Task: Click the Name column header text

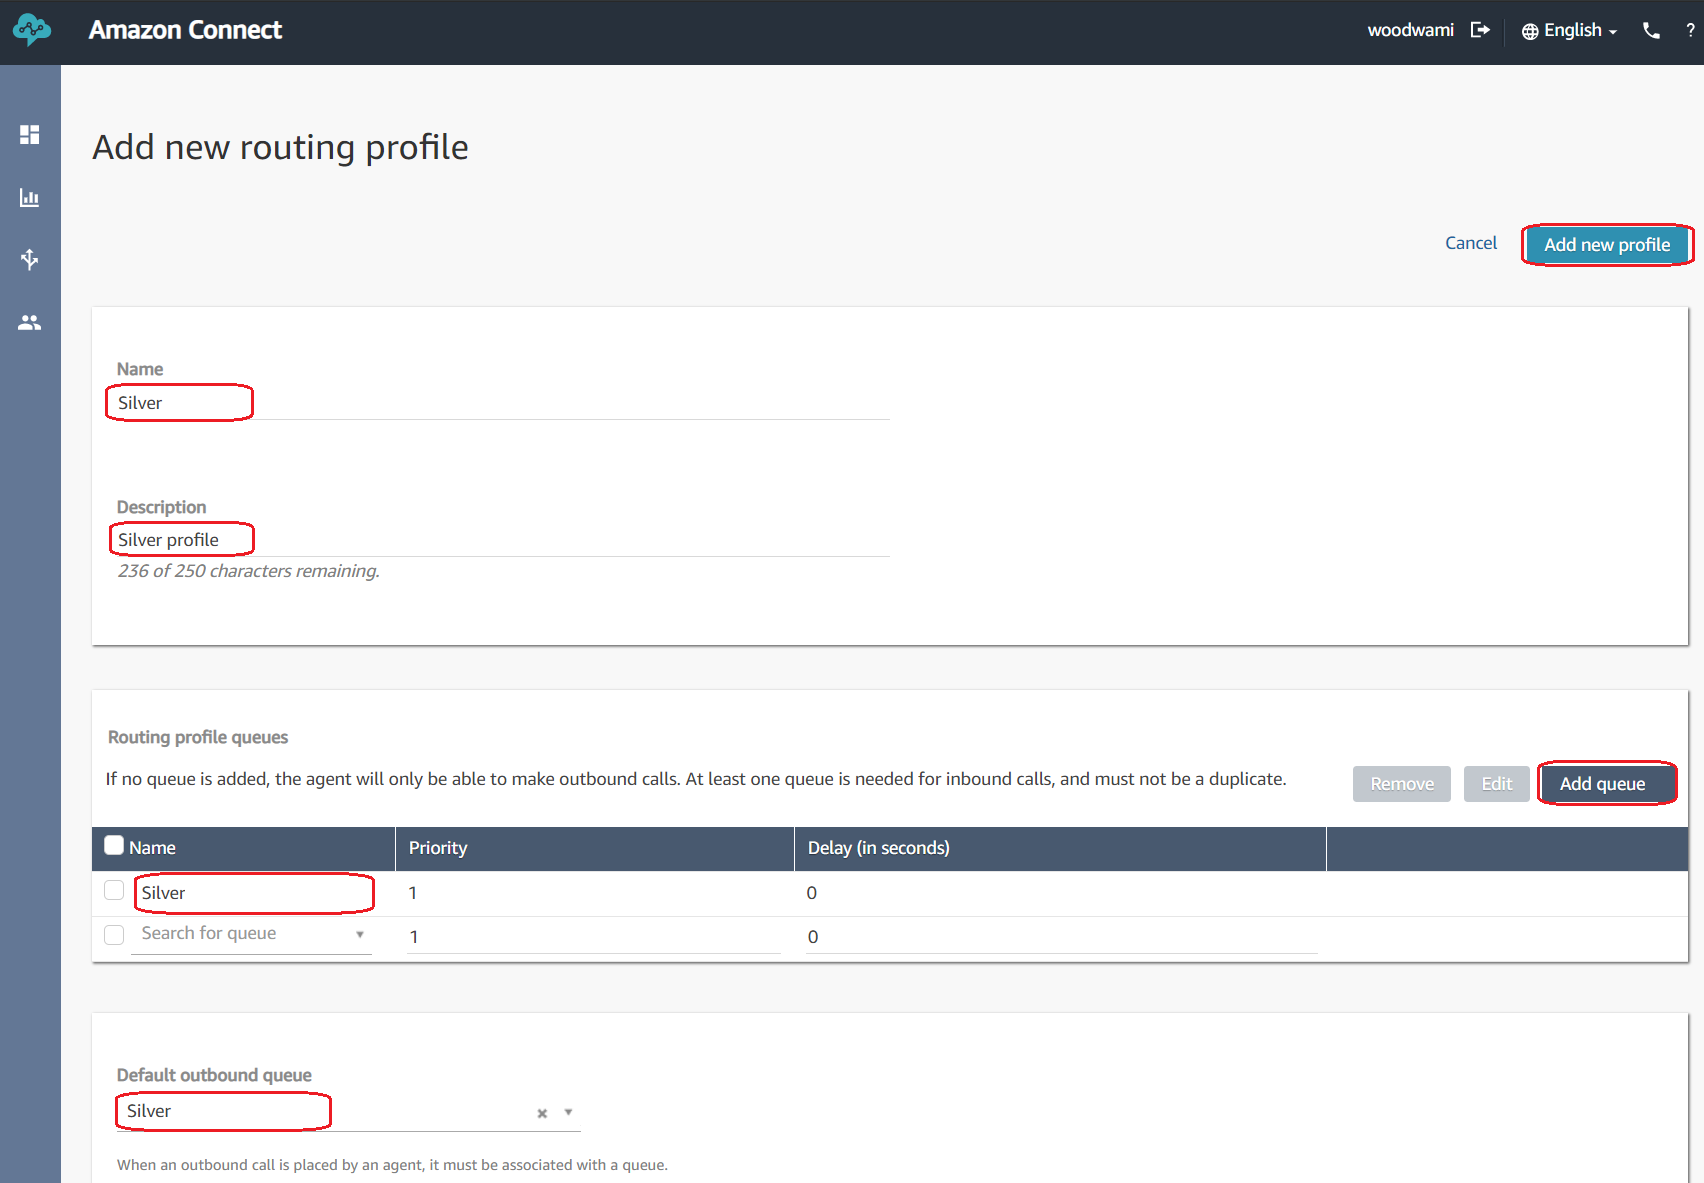Action: point(152,848)
